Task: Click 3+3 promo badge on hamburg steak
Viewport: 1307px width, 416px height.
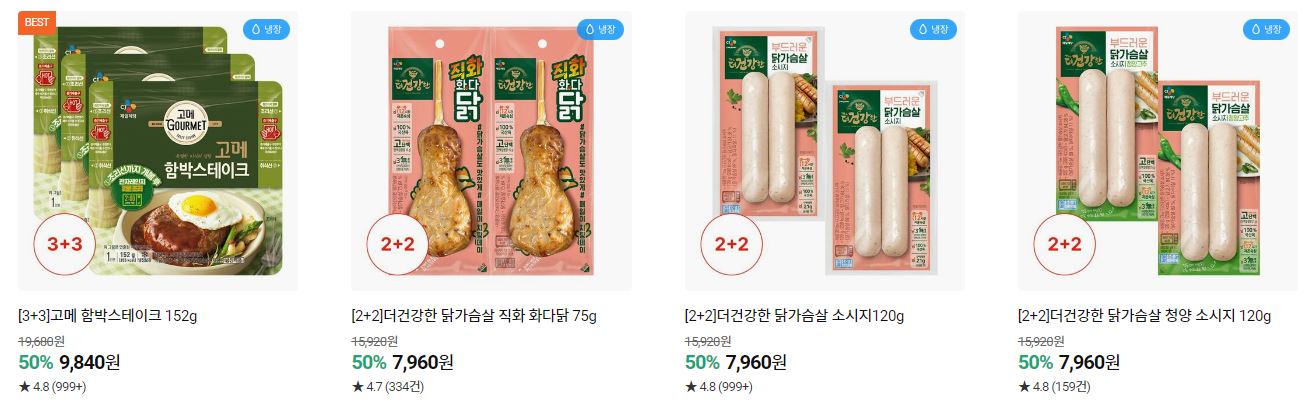Action: pyautogui.click(x=65, y=245)
